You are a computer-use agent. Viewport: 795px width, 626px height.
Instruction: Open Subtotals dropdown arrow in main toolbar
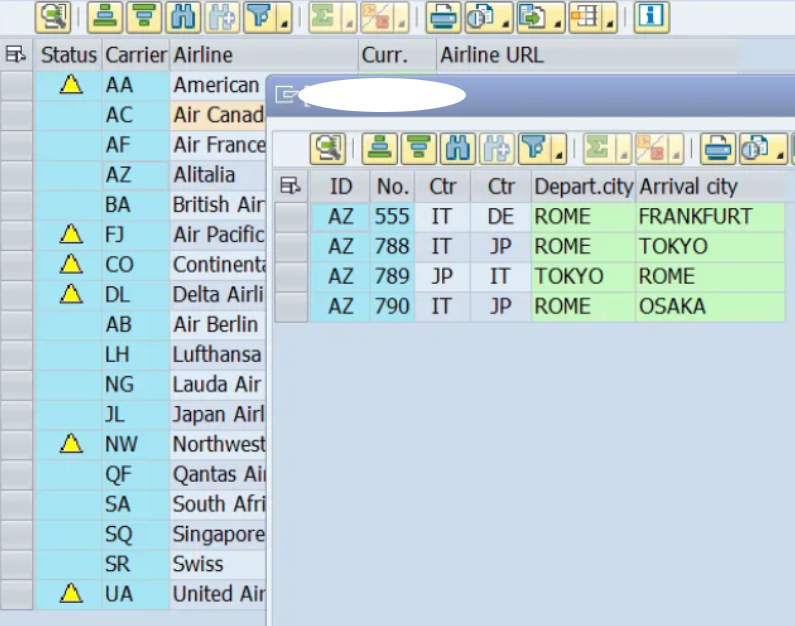point(401,17)
